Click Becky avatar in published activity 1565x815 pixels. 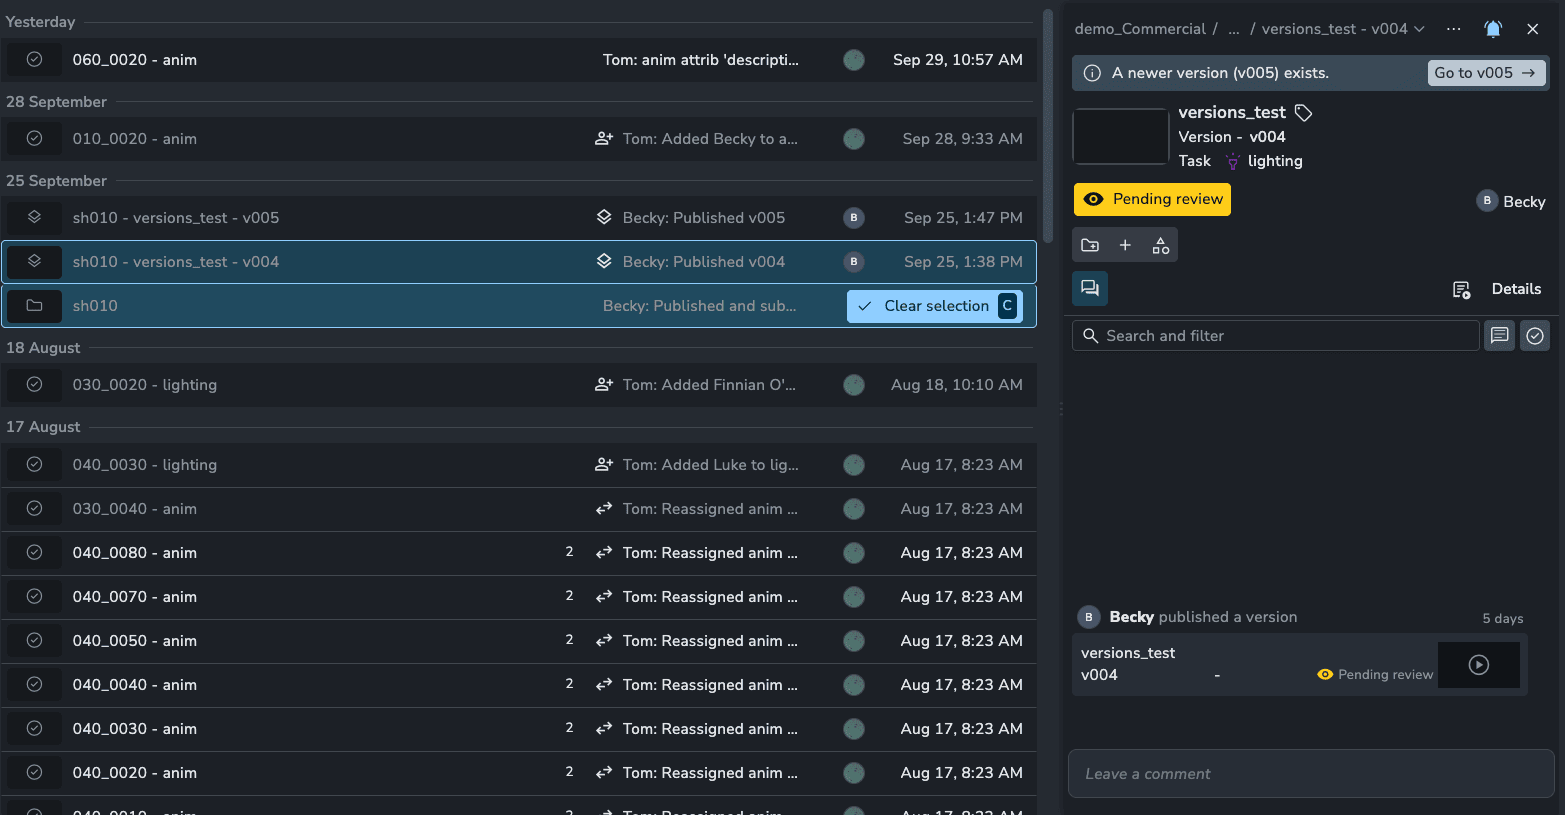1089,618
